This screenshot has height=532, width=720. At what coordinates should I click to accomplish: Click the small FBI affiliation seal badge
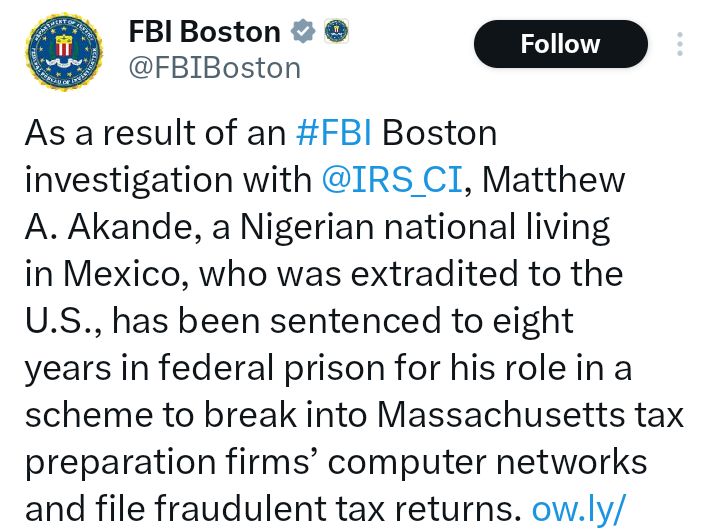(x=336, y=32)
